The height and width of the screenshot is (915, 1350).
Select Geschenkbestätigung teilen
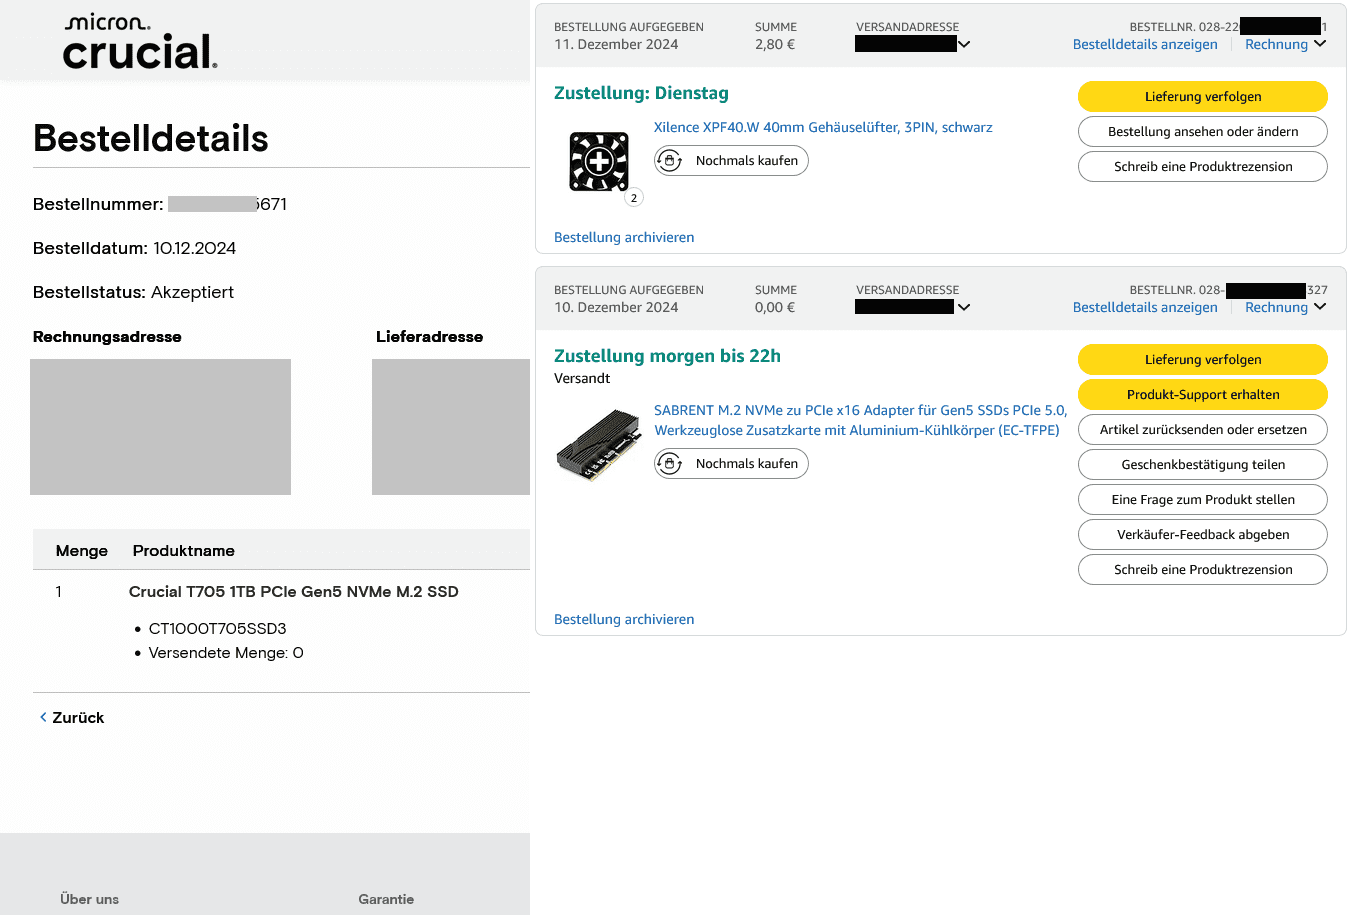click(1202, 465)
